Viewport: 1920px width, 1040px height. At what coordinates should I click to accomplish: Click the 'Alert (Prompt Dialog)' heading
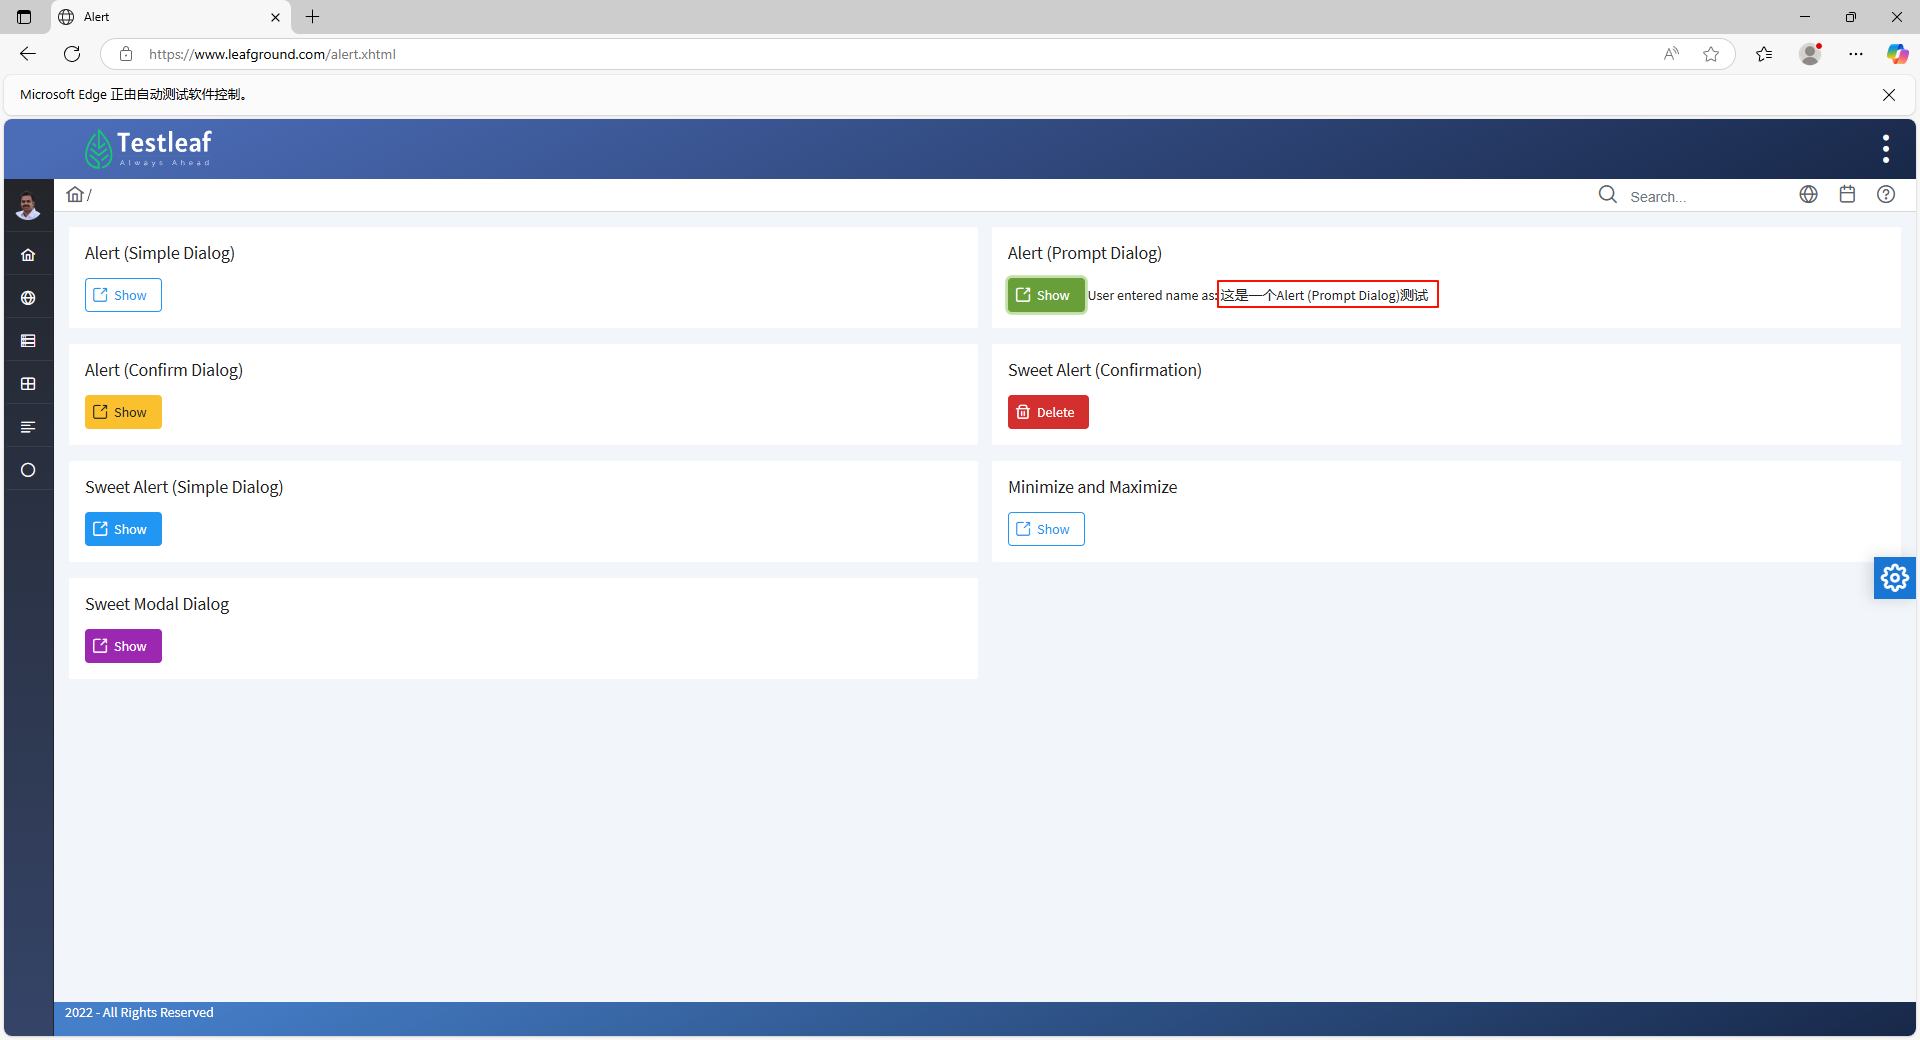(1085, 253)
